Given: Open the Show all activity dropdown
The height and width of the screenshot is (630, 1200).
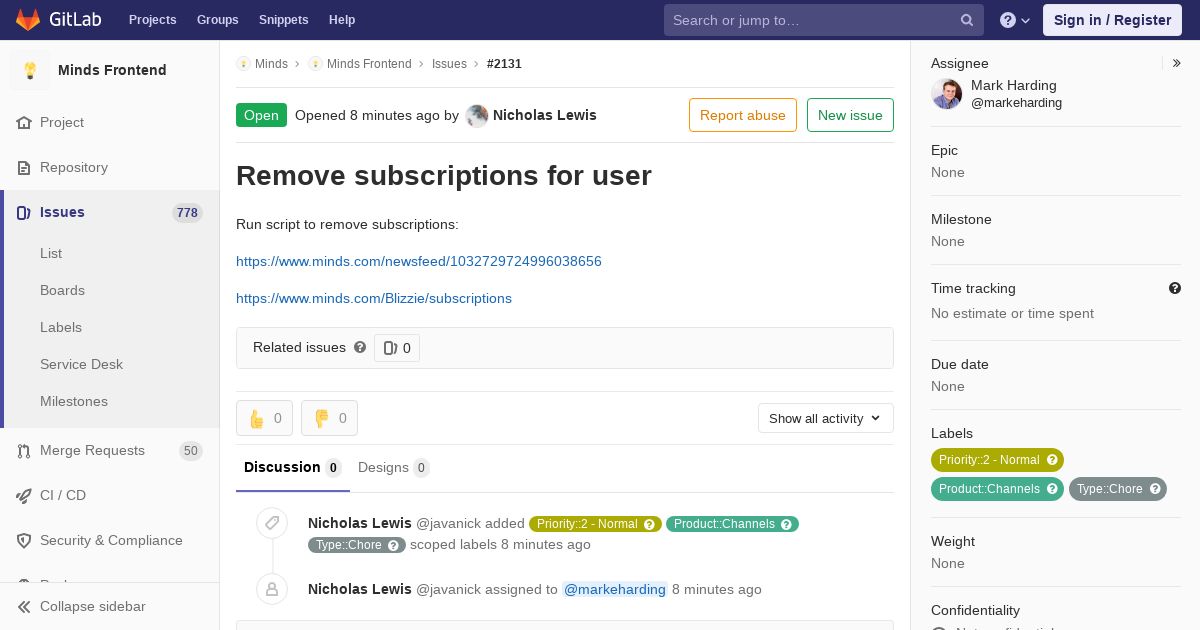Looking at the screenshot, I should pos(826,418).
